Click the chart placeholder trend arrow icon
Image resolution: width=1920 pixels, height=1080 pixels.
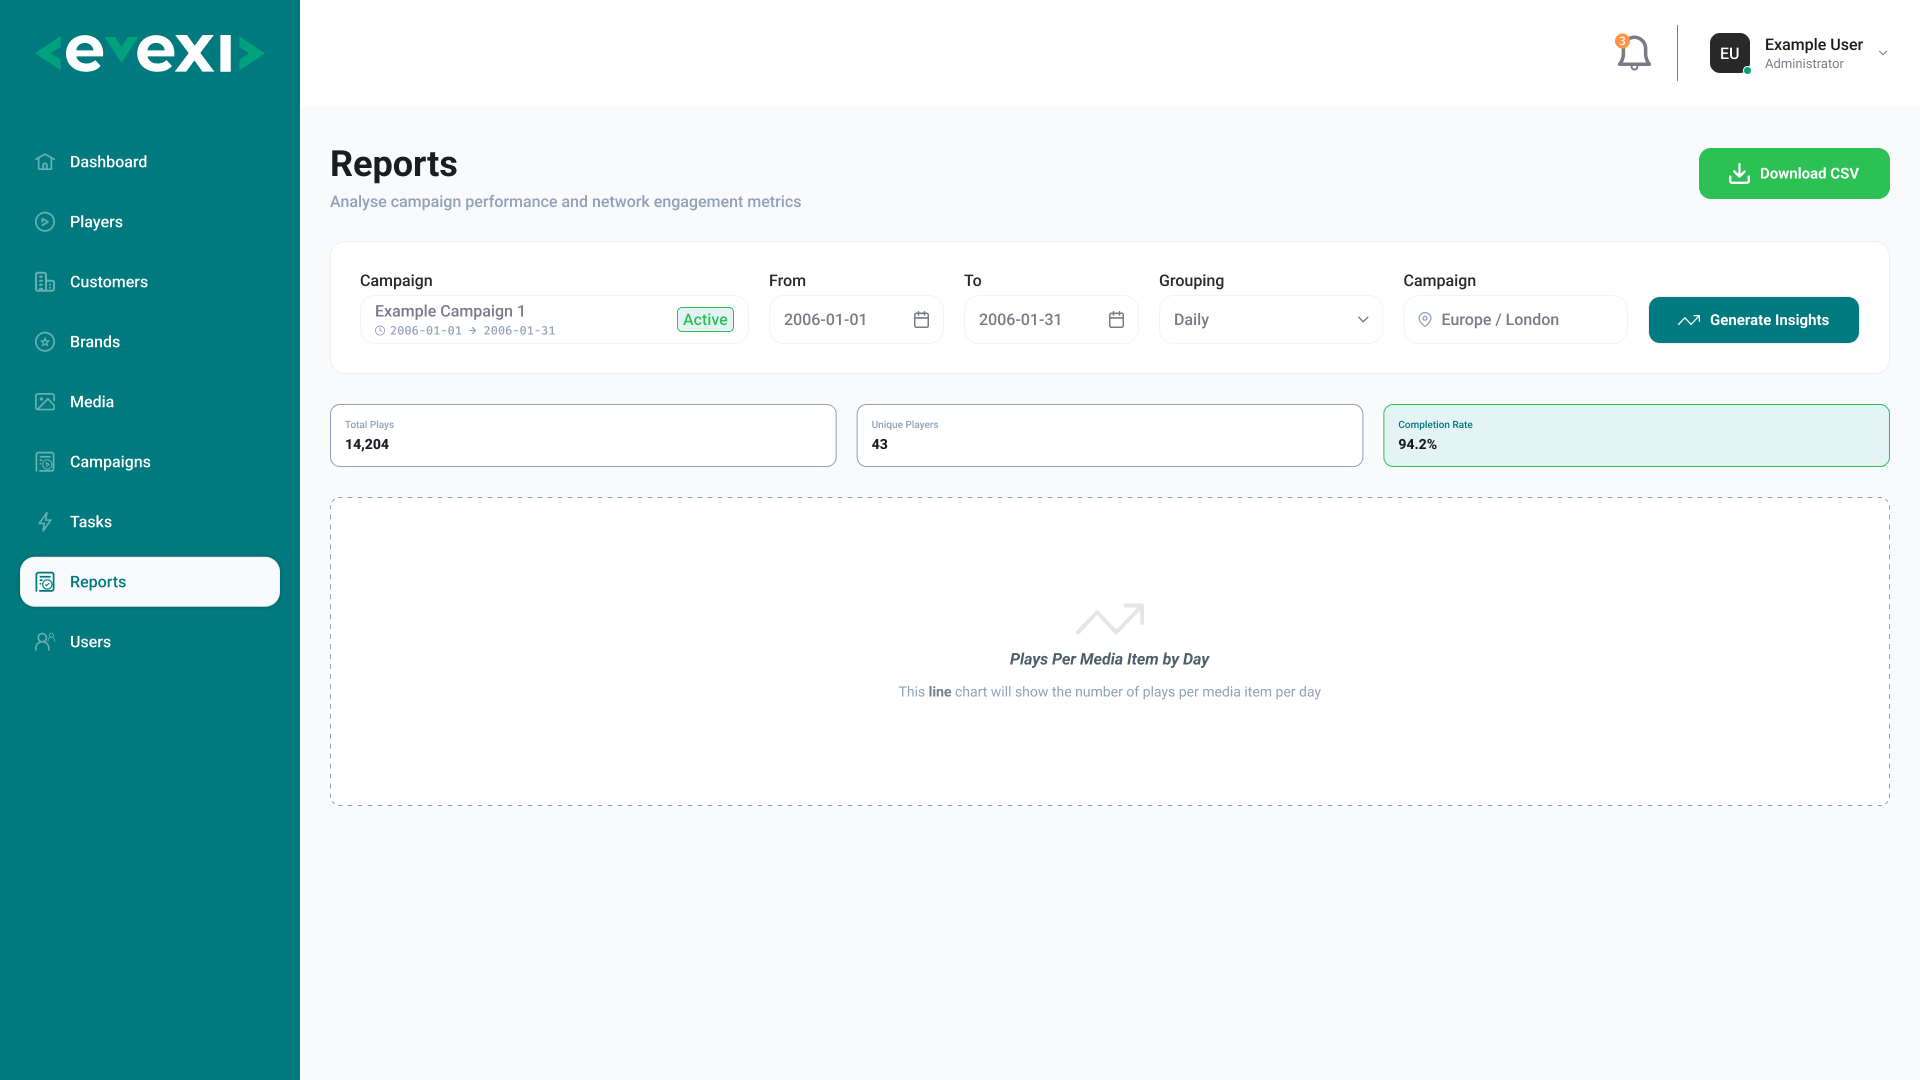click(x=1110, y=619)
